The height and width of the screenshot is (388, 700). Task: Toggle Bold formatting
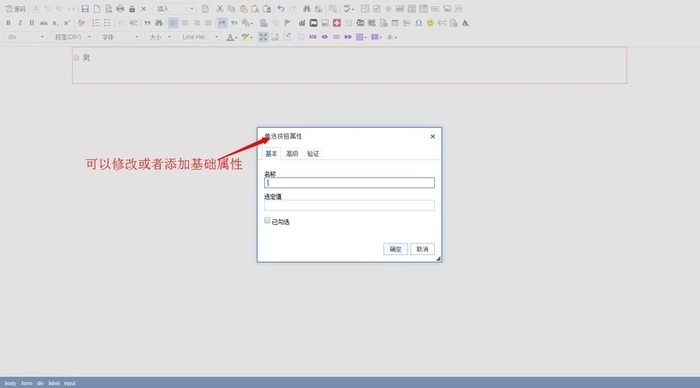(8, 23)
